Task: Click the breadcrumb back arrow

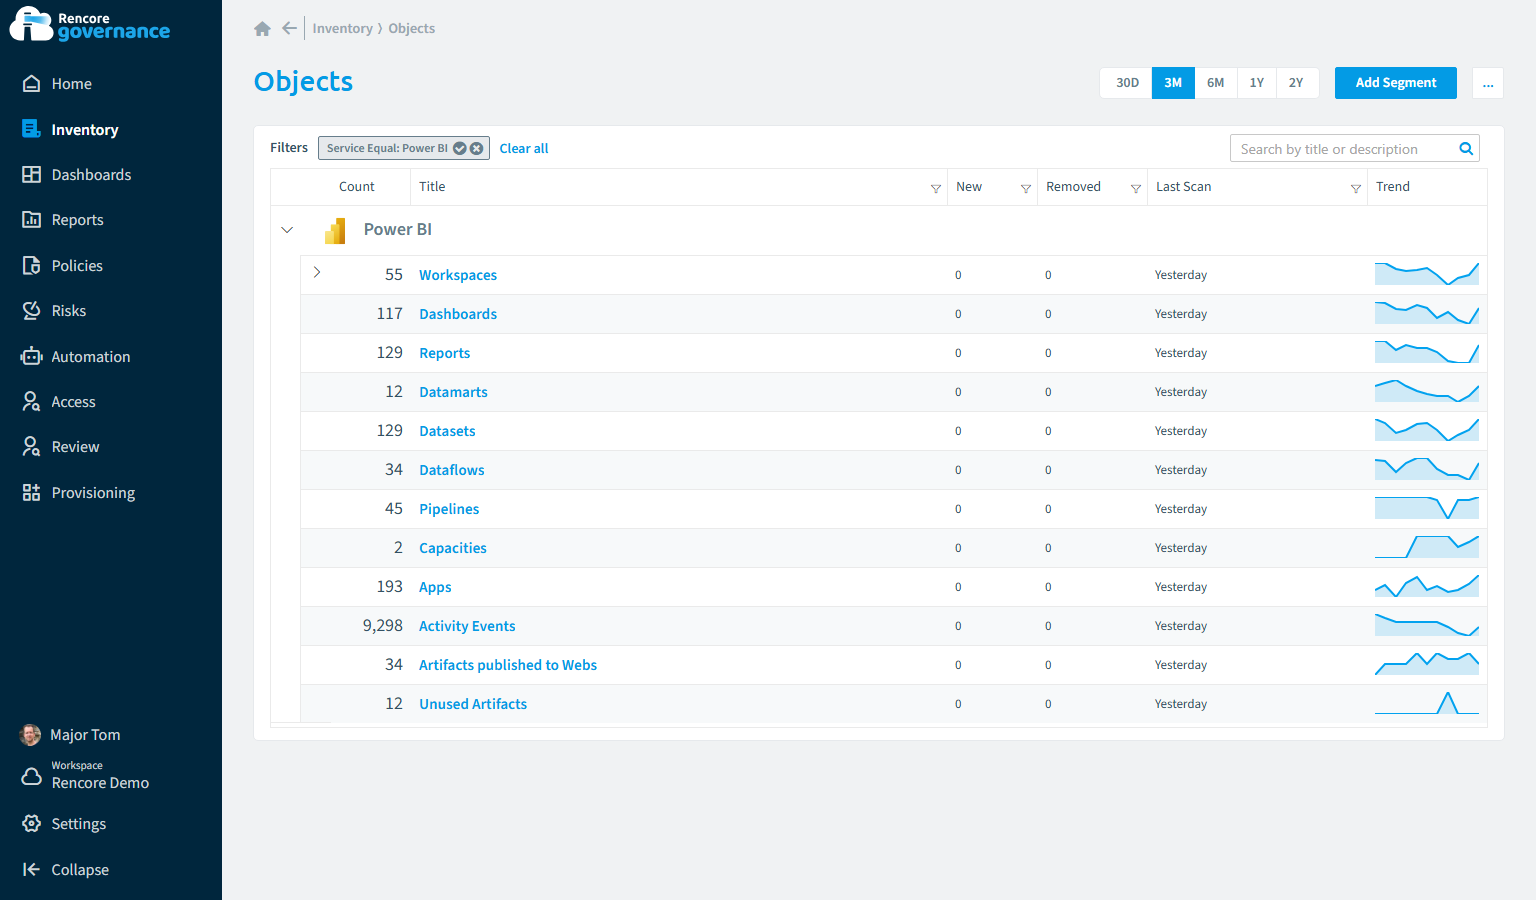Action: coord(289,28)
